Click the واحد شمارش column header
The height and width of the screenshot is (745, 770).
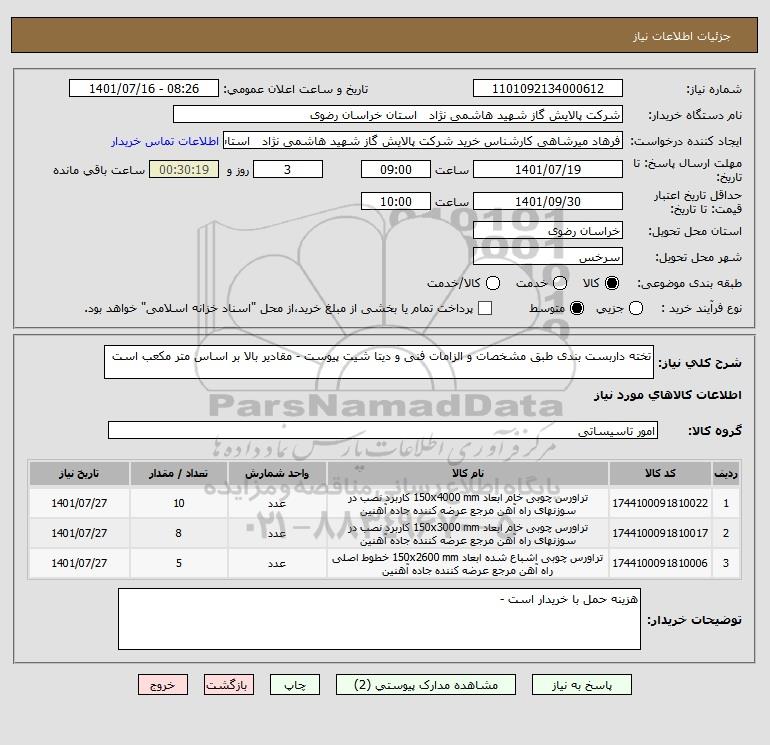point(277,473)
